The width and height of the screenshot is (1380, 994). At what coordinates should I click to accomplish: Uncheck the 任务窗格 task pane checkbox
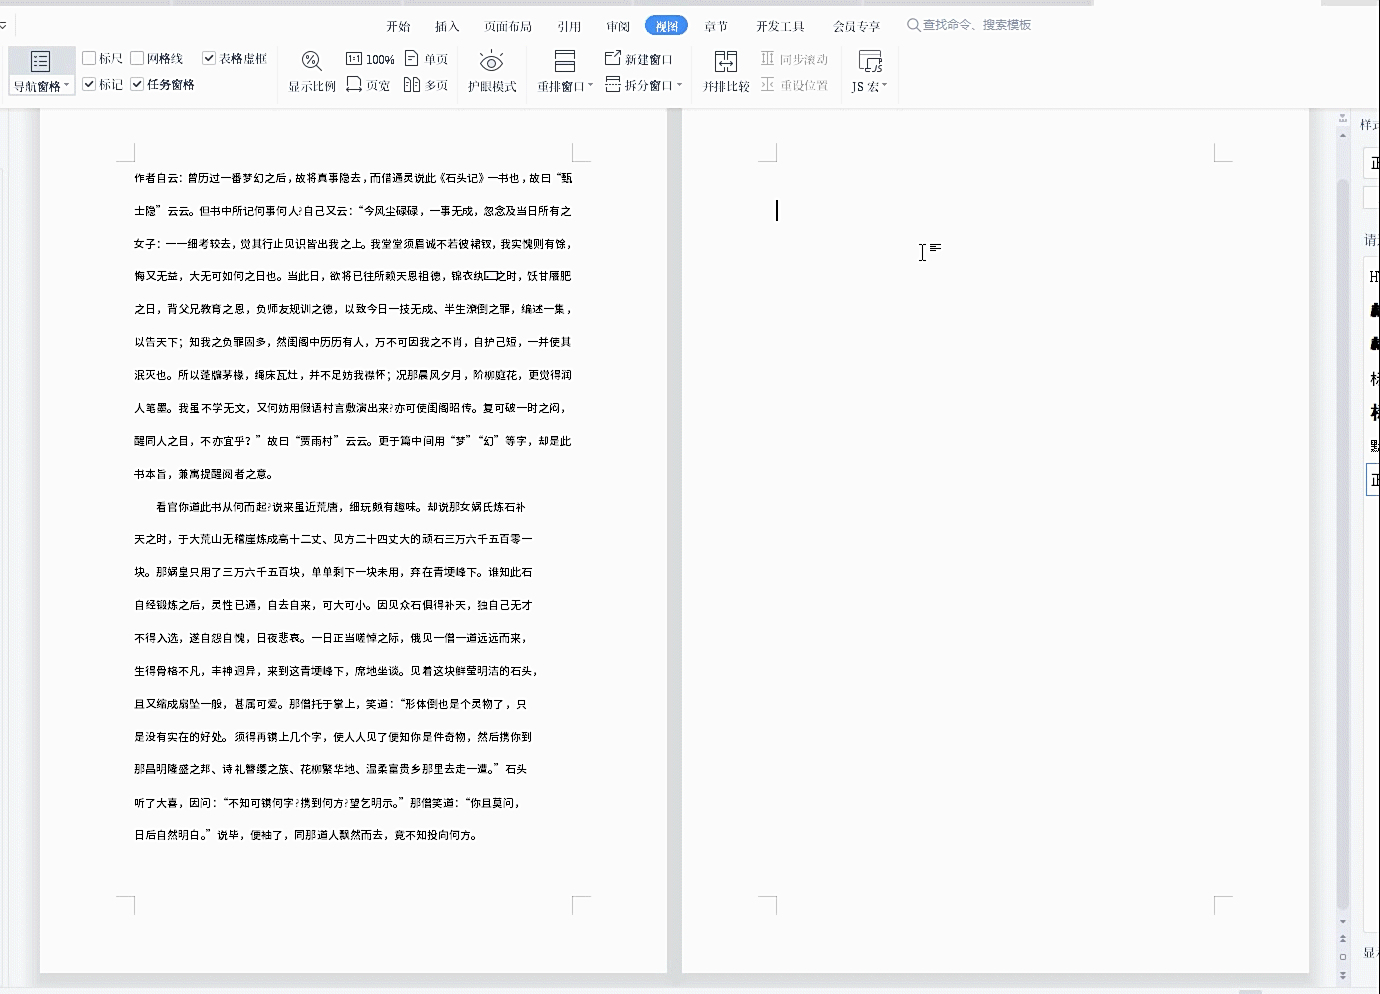click(x=137, y=84)
